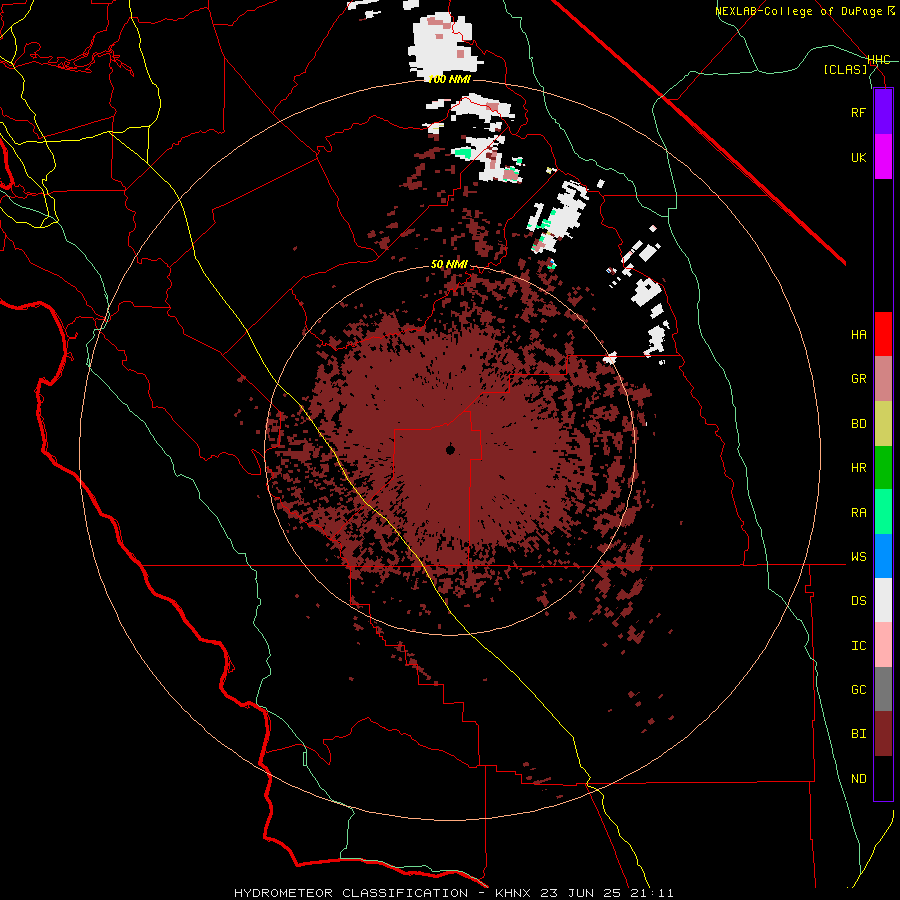
Task: Click the UK legend label
Action: point(858,157)
